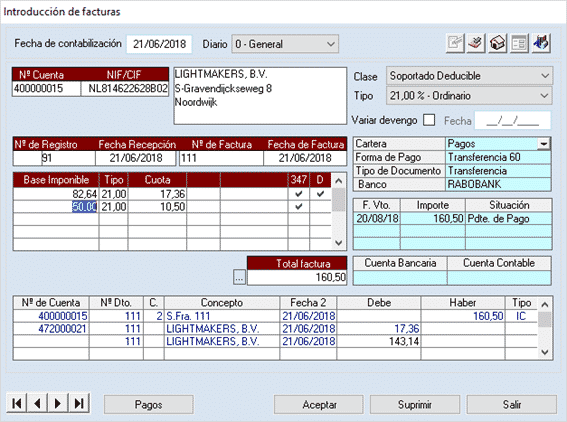
Task: Click the Aceptar button
Action: pyautogui.click(x=319, y=405)
